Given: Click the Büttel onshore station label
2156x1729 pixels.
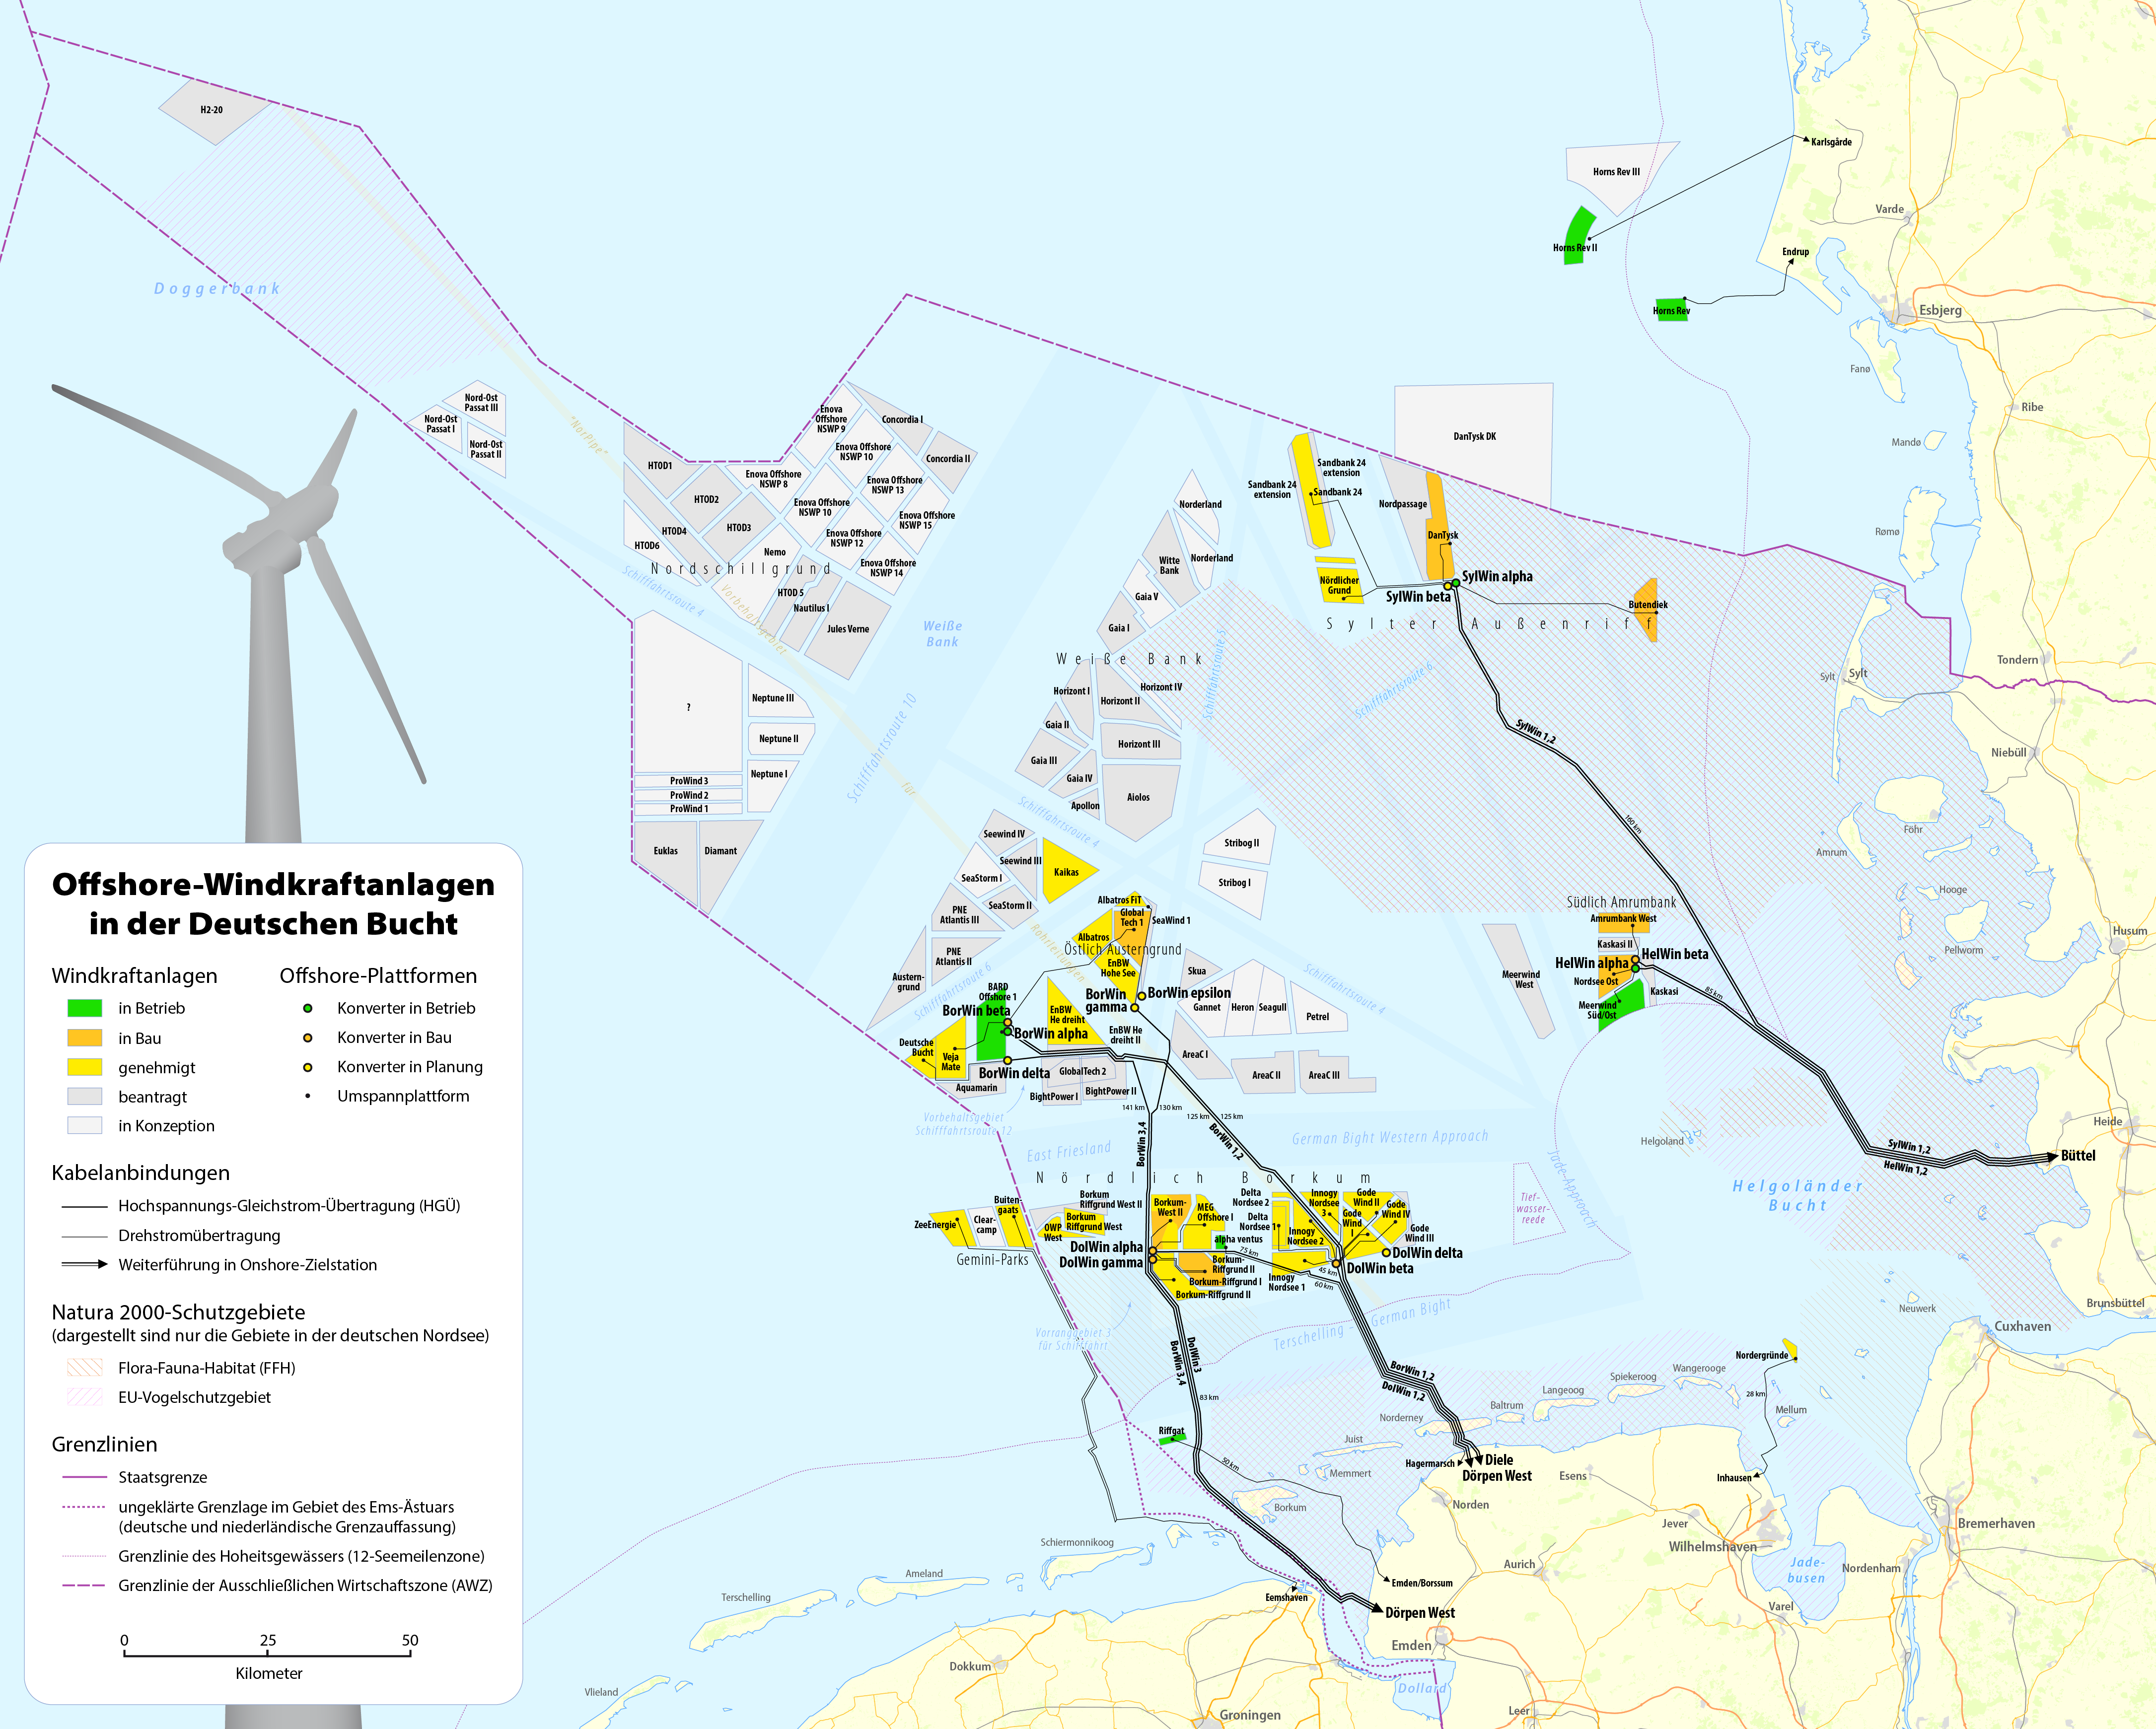Looking at the screenshot, I should 2077,1155.
